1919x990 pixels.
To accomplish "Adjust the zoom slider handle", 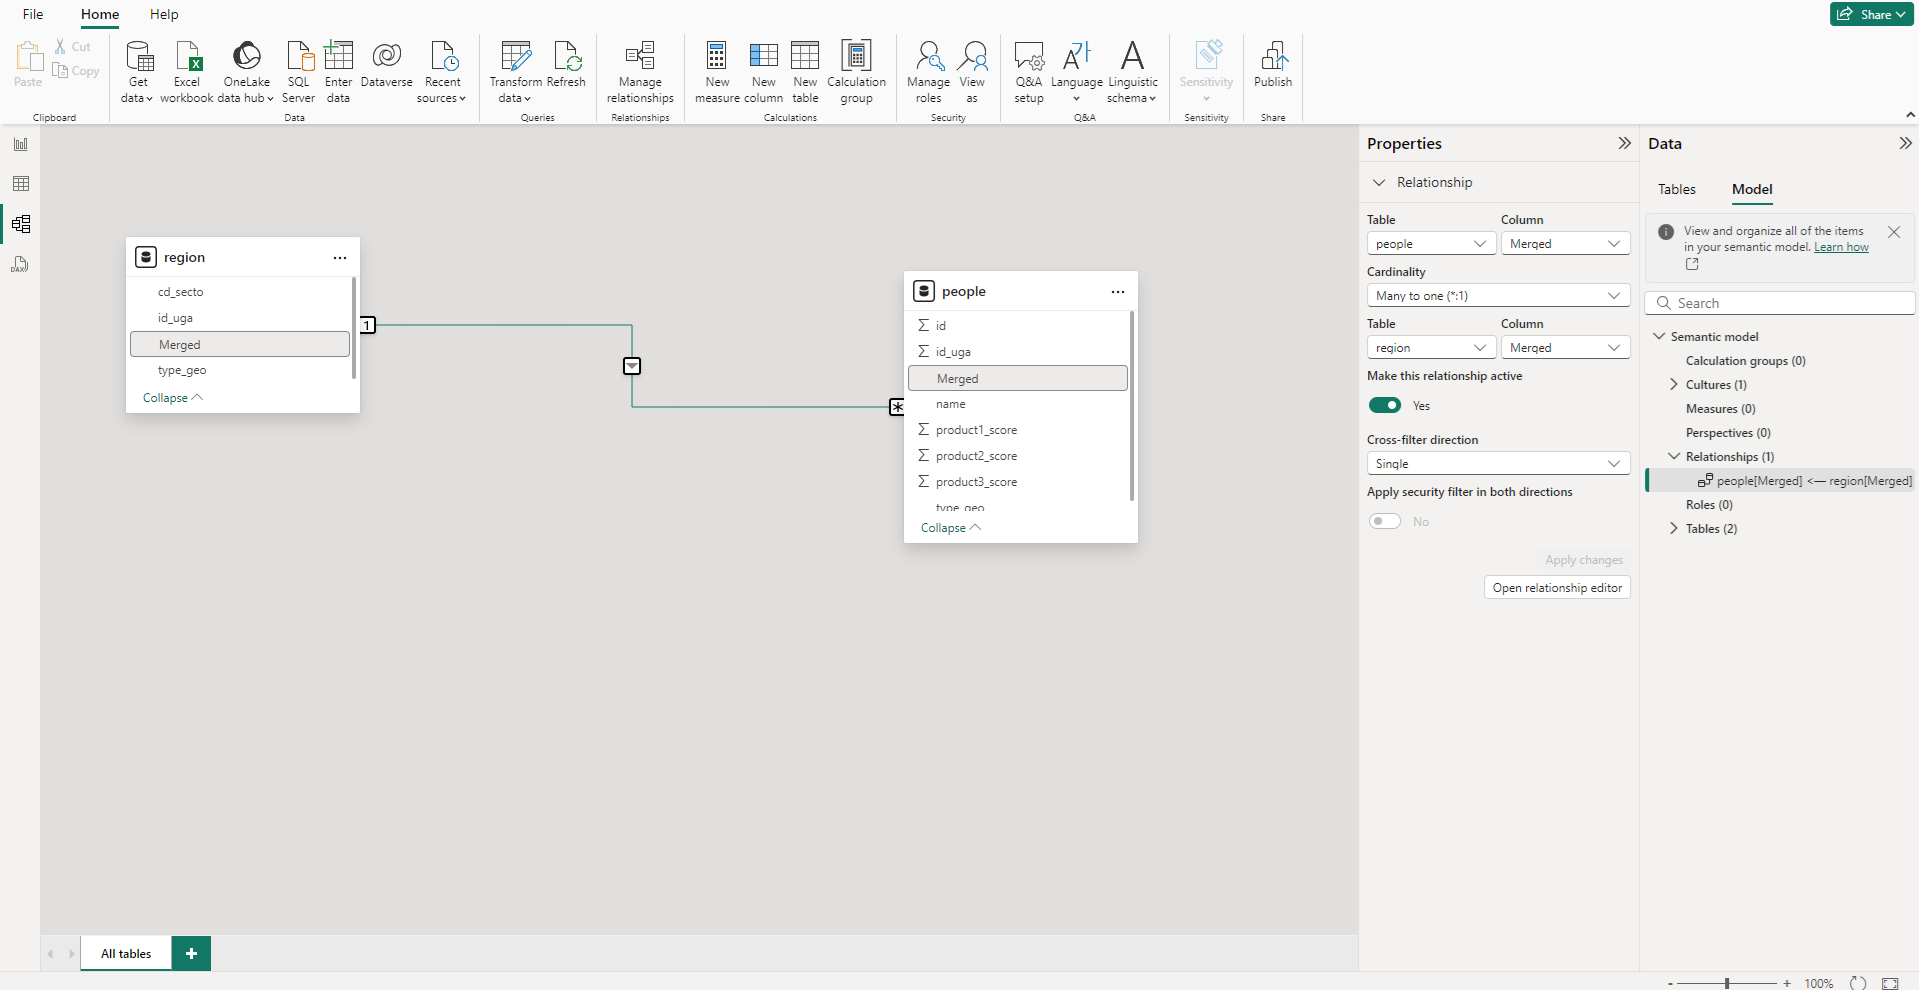I will pyautogui.click(x=1727, y=983).
